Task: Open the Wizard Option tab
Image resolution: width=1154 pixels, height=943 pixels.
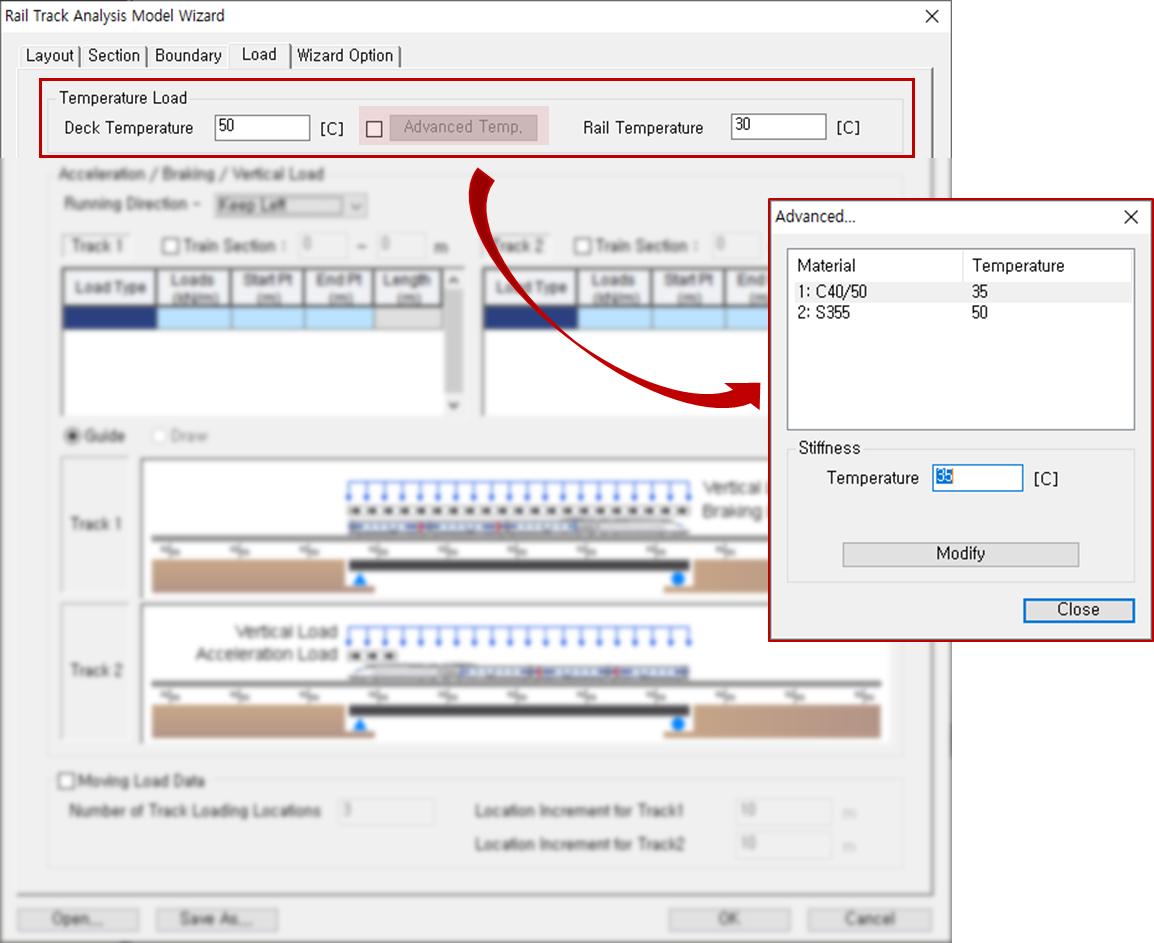Action: point(345,56)
